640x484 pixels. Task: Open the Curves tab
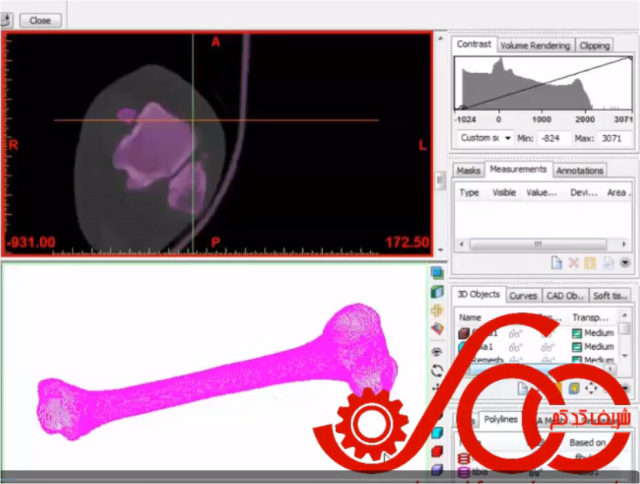523,296
